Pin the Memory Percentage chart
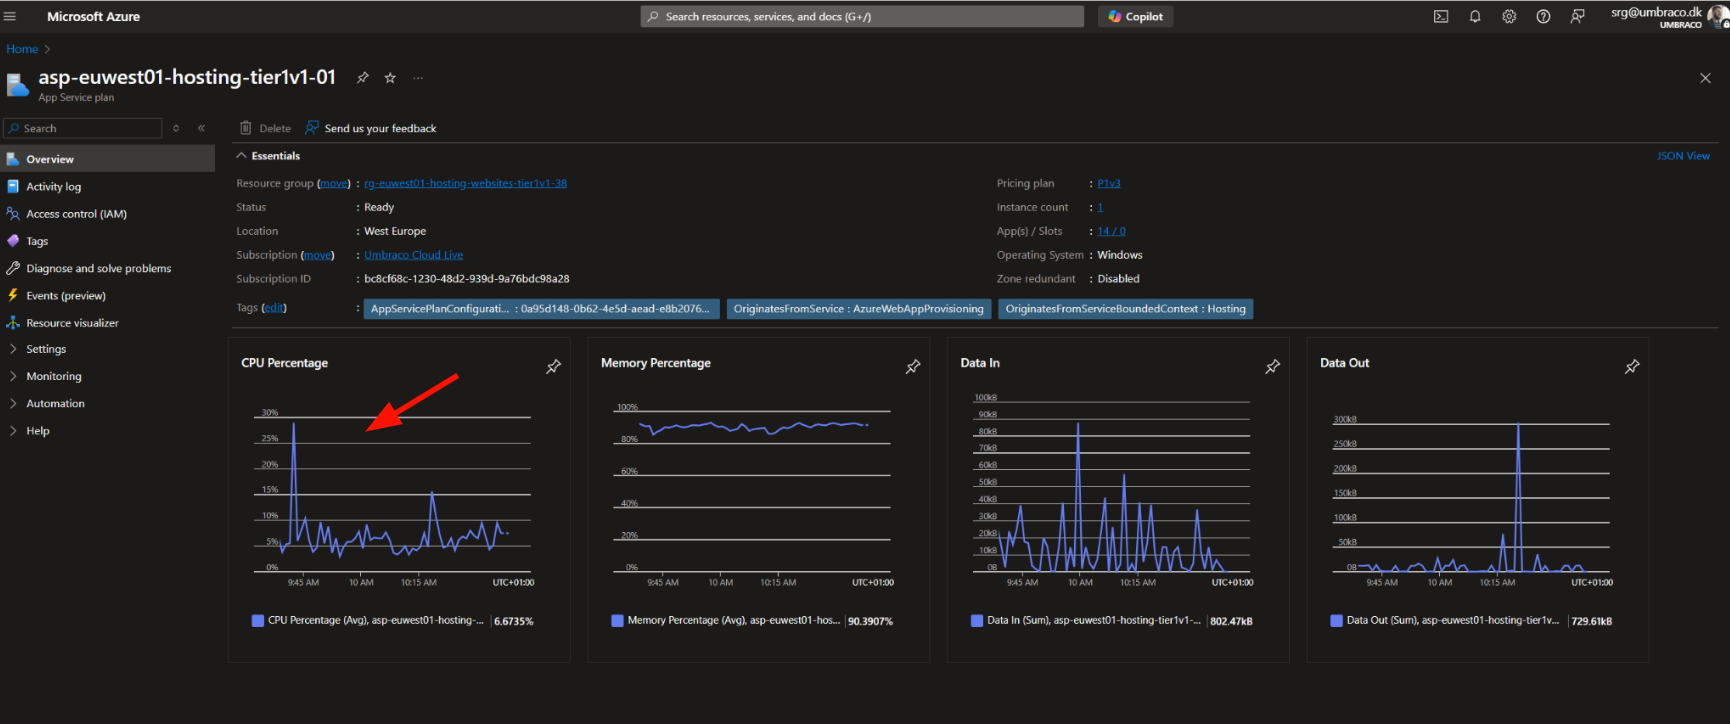This screenshot has height=724, width=1730. click(912, 367)
